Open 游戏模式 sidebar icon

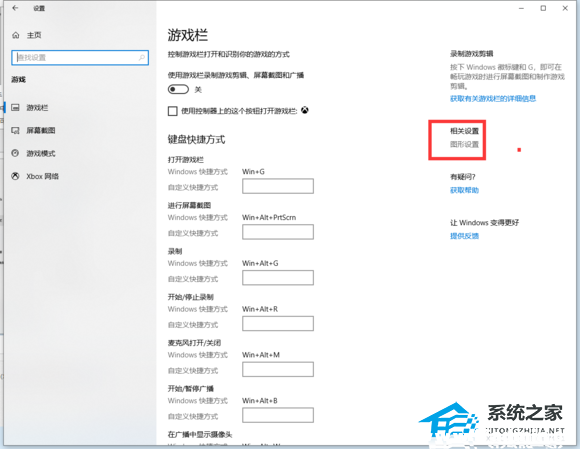click(15, 153)
